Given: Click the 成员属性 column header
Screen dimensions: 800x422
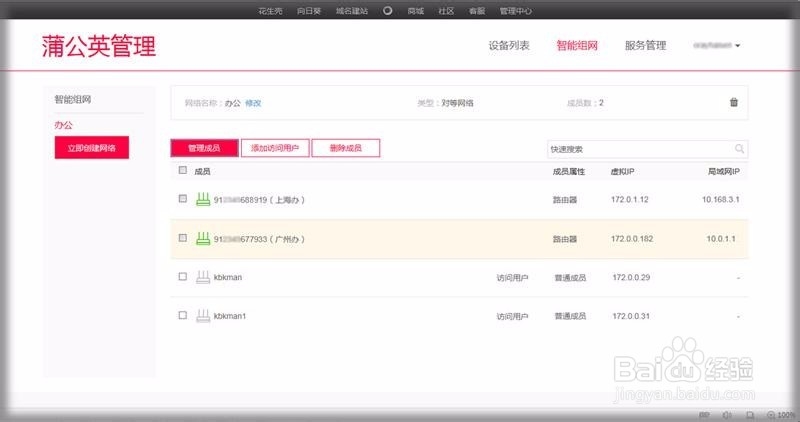Looking at the screenshot, I should (x=568, y=171).
